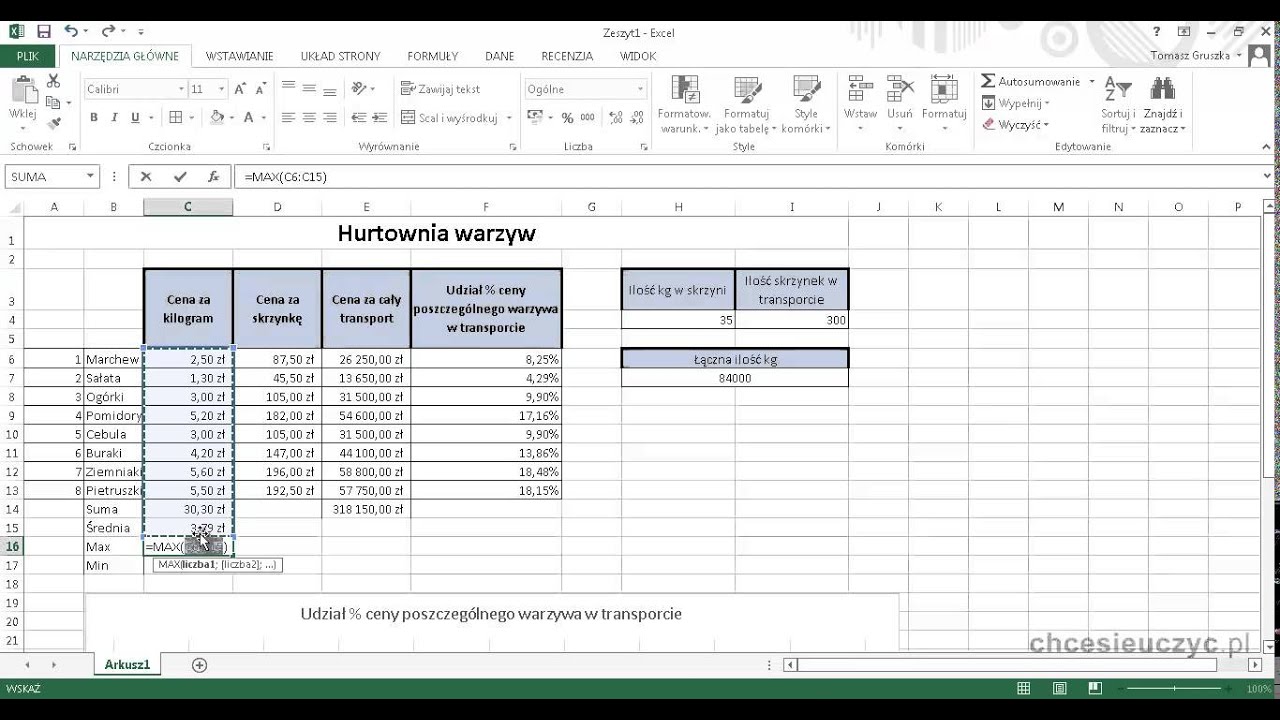This screenshot has width=1280, height=720.
Task: Click the percent style icon
Action: 567,118
